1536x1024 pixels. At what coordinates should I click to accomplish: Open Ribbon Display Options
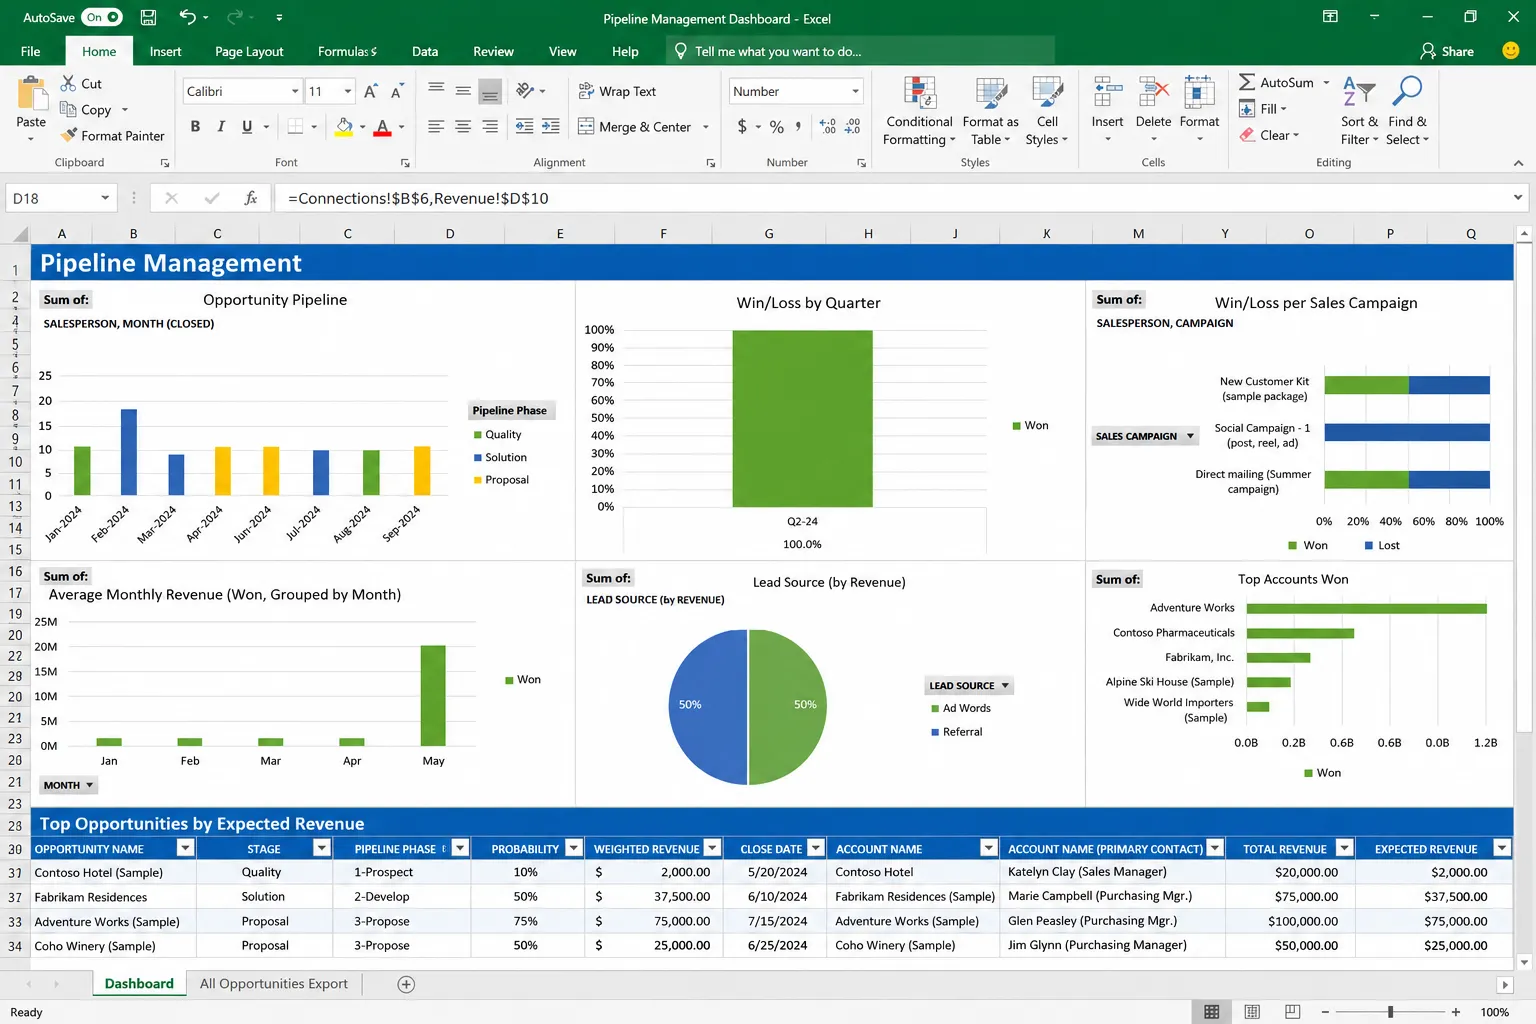point(1330,17)
